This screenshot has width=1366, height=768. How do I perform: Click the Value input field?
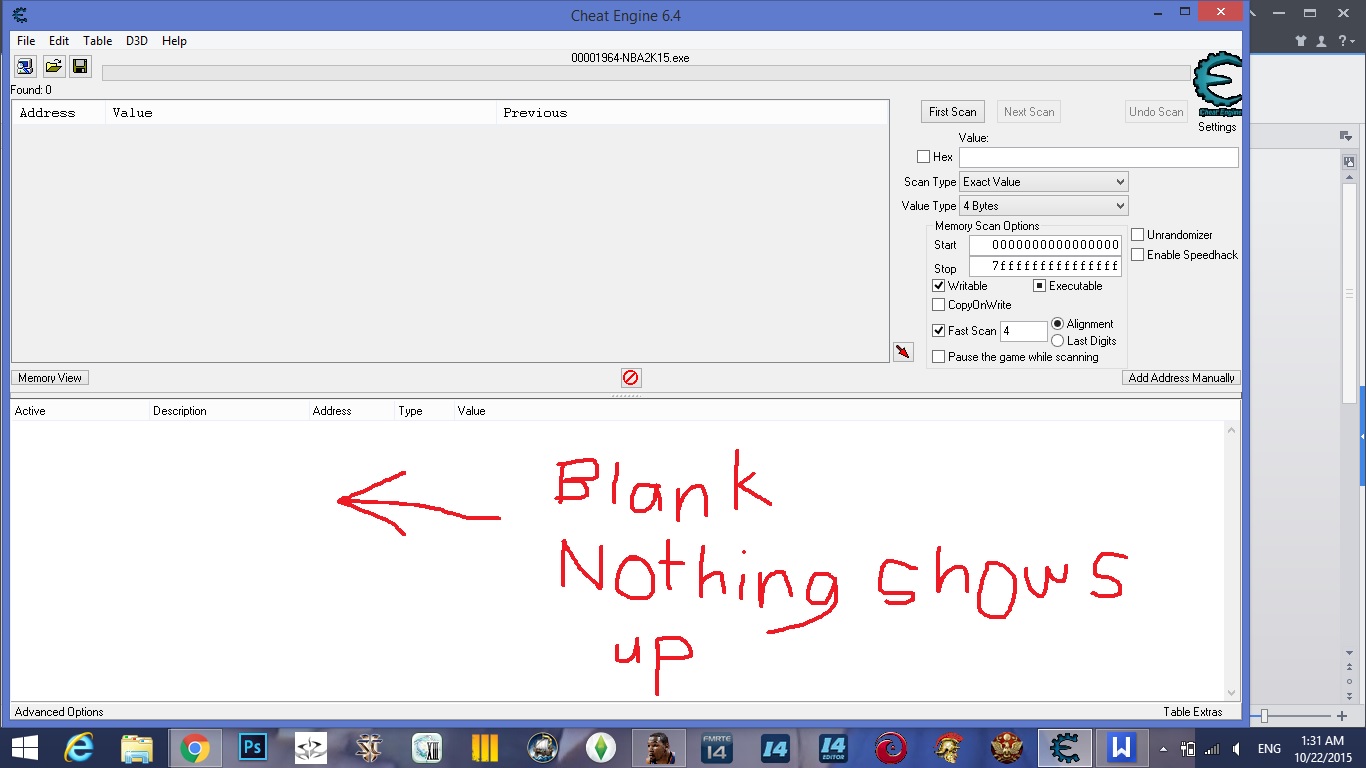[1098, 158]
